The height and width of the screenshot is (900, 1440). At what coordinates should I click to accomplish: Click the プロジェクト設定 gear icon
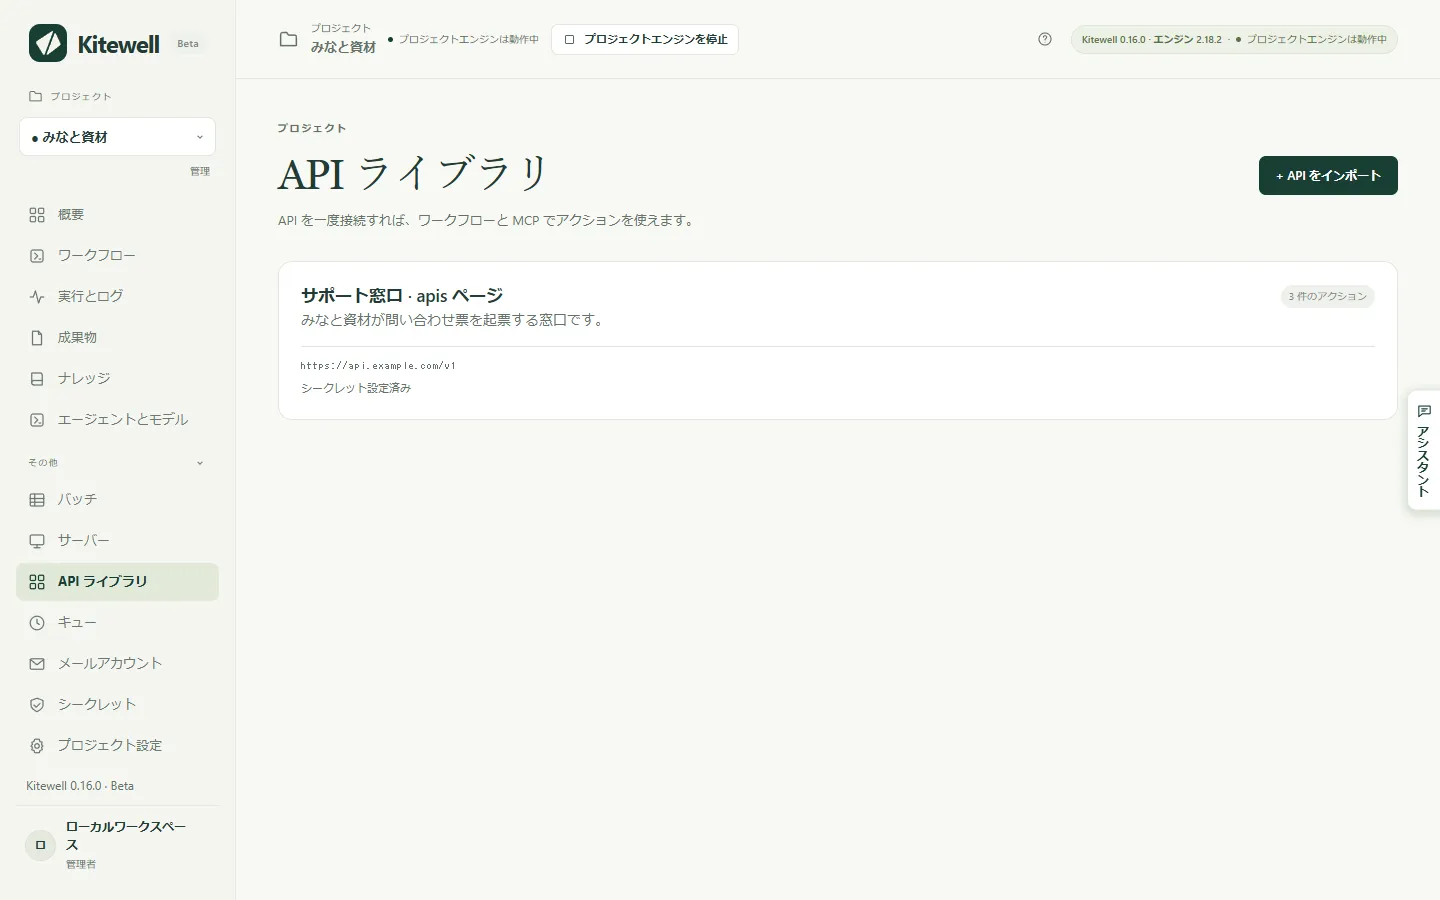pos(37,746)
